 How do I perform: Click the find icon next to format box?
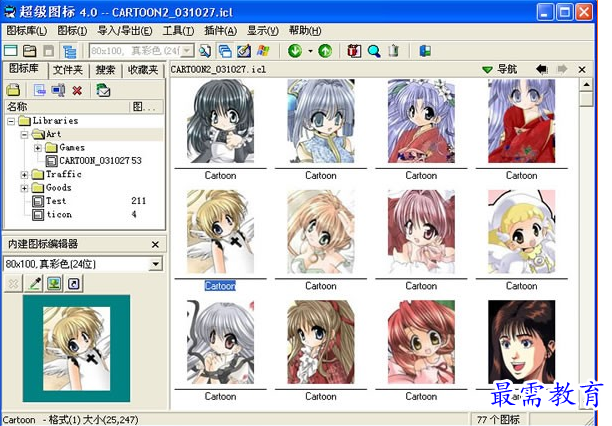[205, 51]
